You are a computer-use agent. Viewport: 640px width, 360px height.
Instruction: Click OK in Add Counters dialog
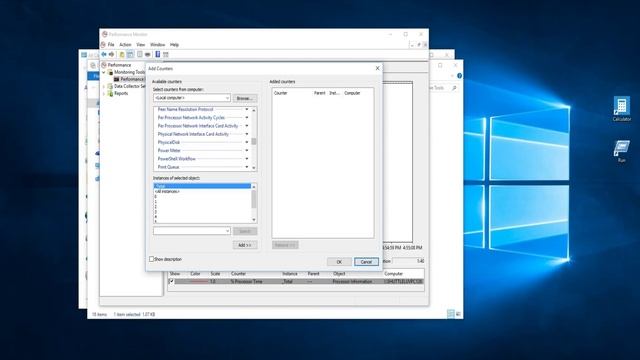point(339,262)
